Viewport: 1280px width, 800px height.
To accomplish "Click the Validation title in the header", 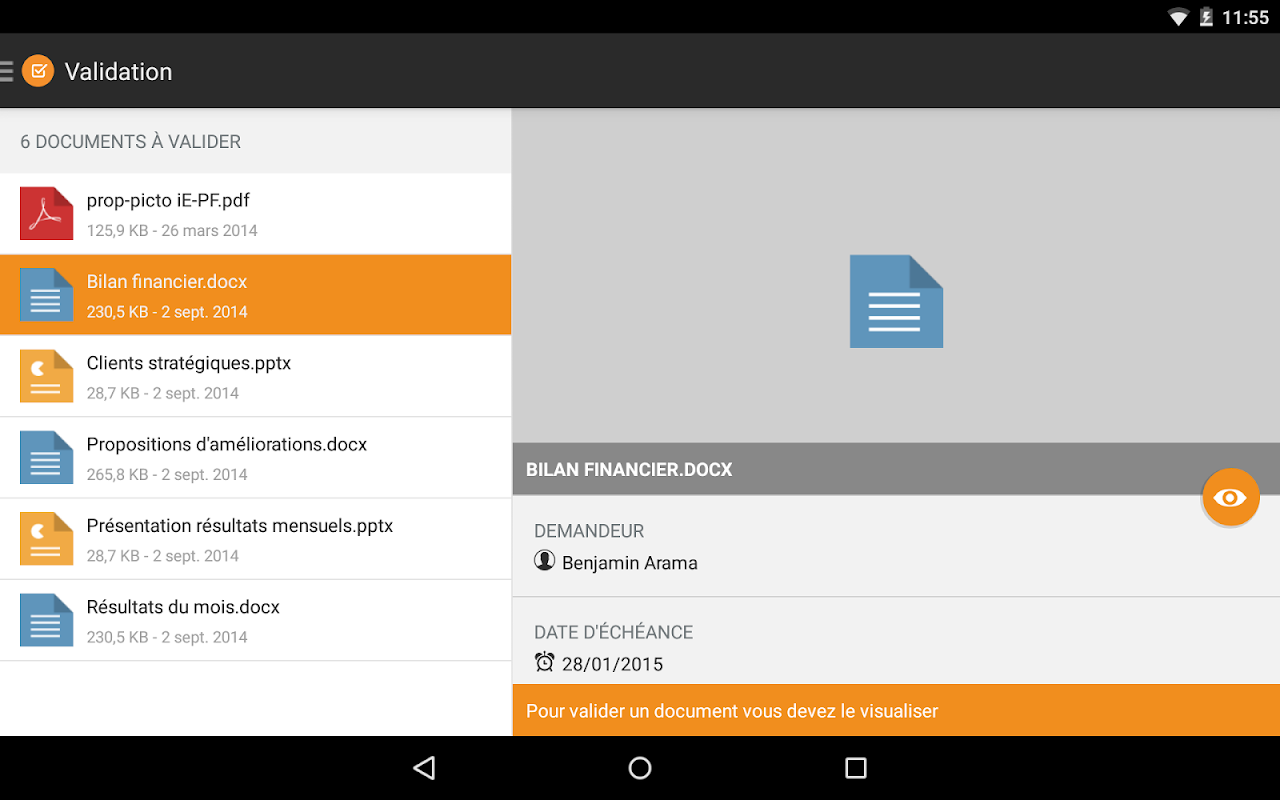I will (118, 72).
